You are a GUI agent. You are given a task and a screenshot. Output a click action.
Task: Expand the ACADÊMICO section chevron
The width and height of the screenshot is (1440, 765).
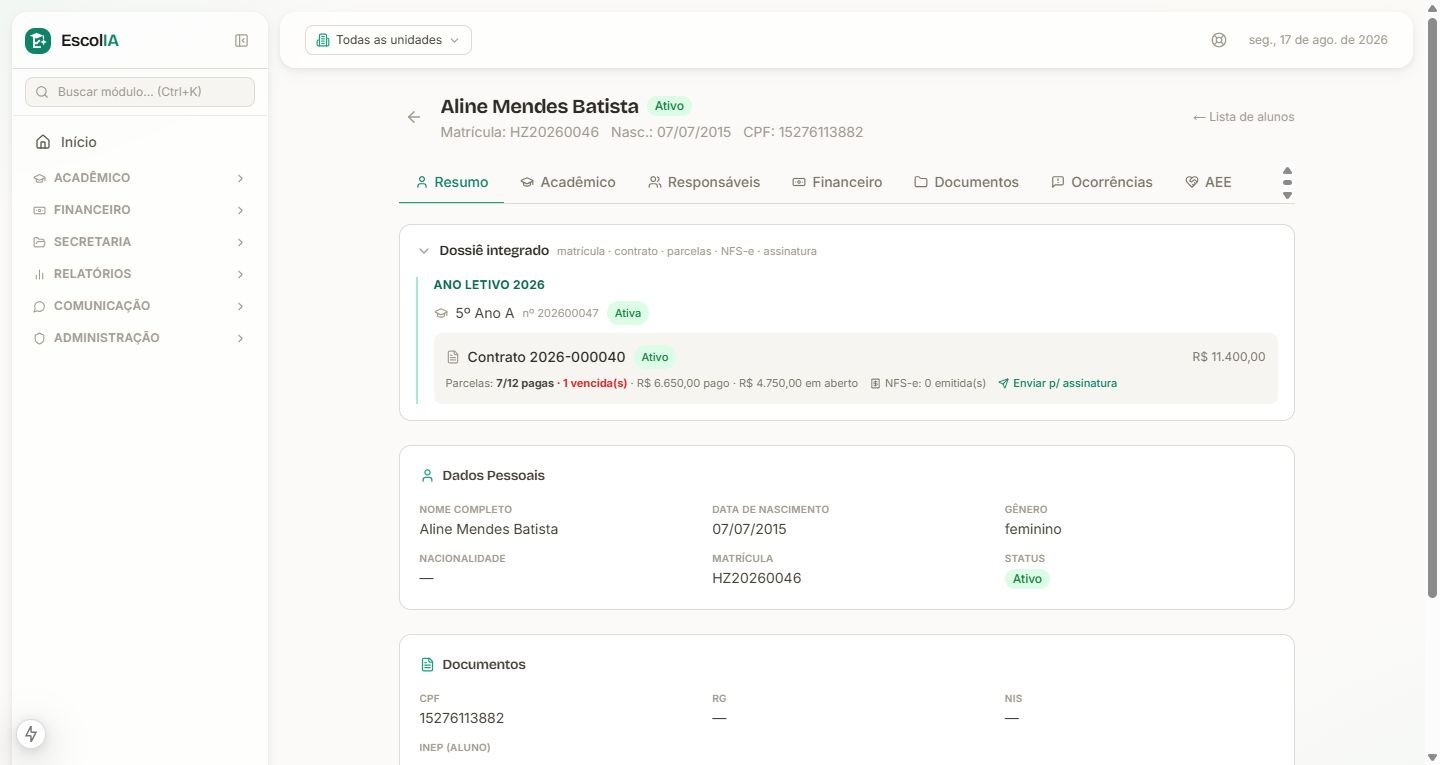pos(240,178)
